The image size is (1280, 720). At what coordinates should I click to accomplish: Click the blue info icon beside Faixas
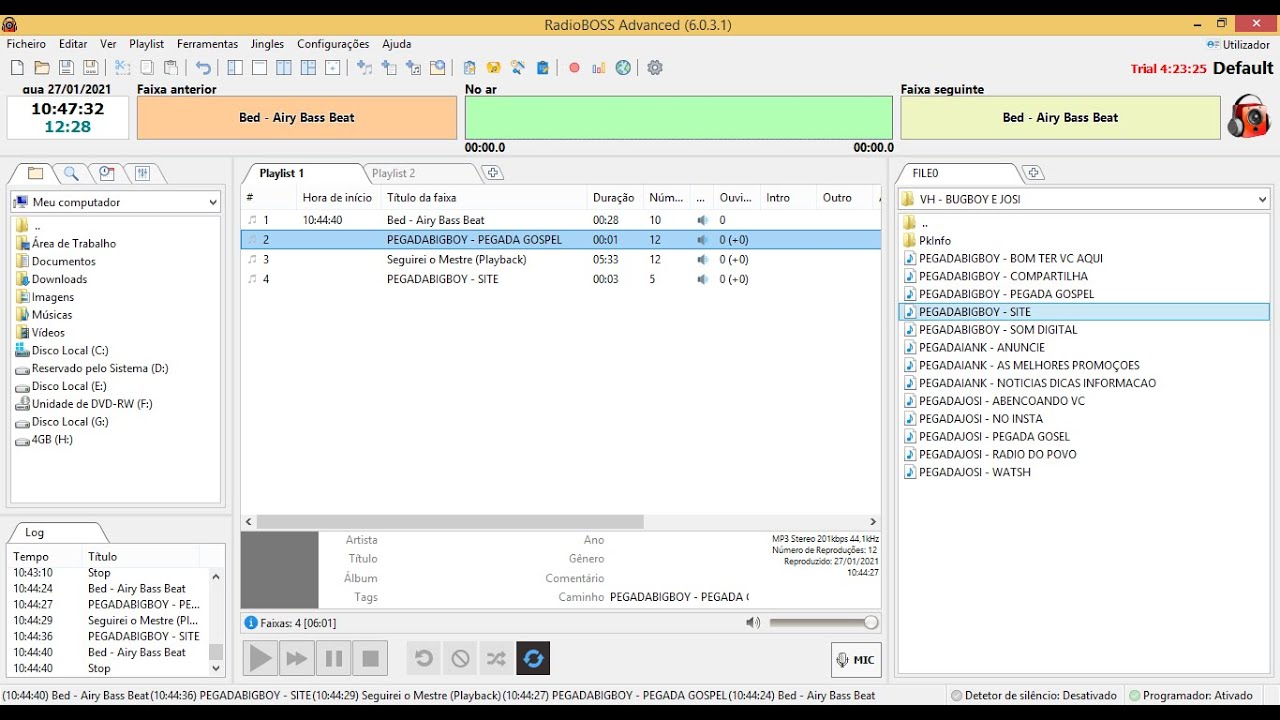pos(251,623)
